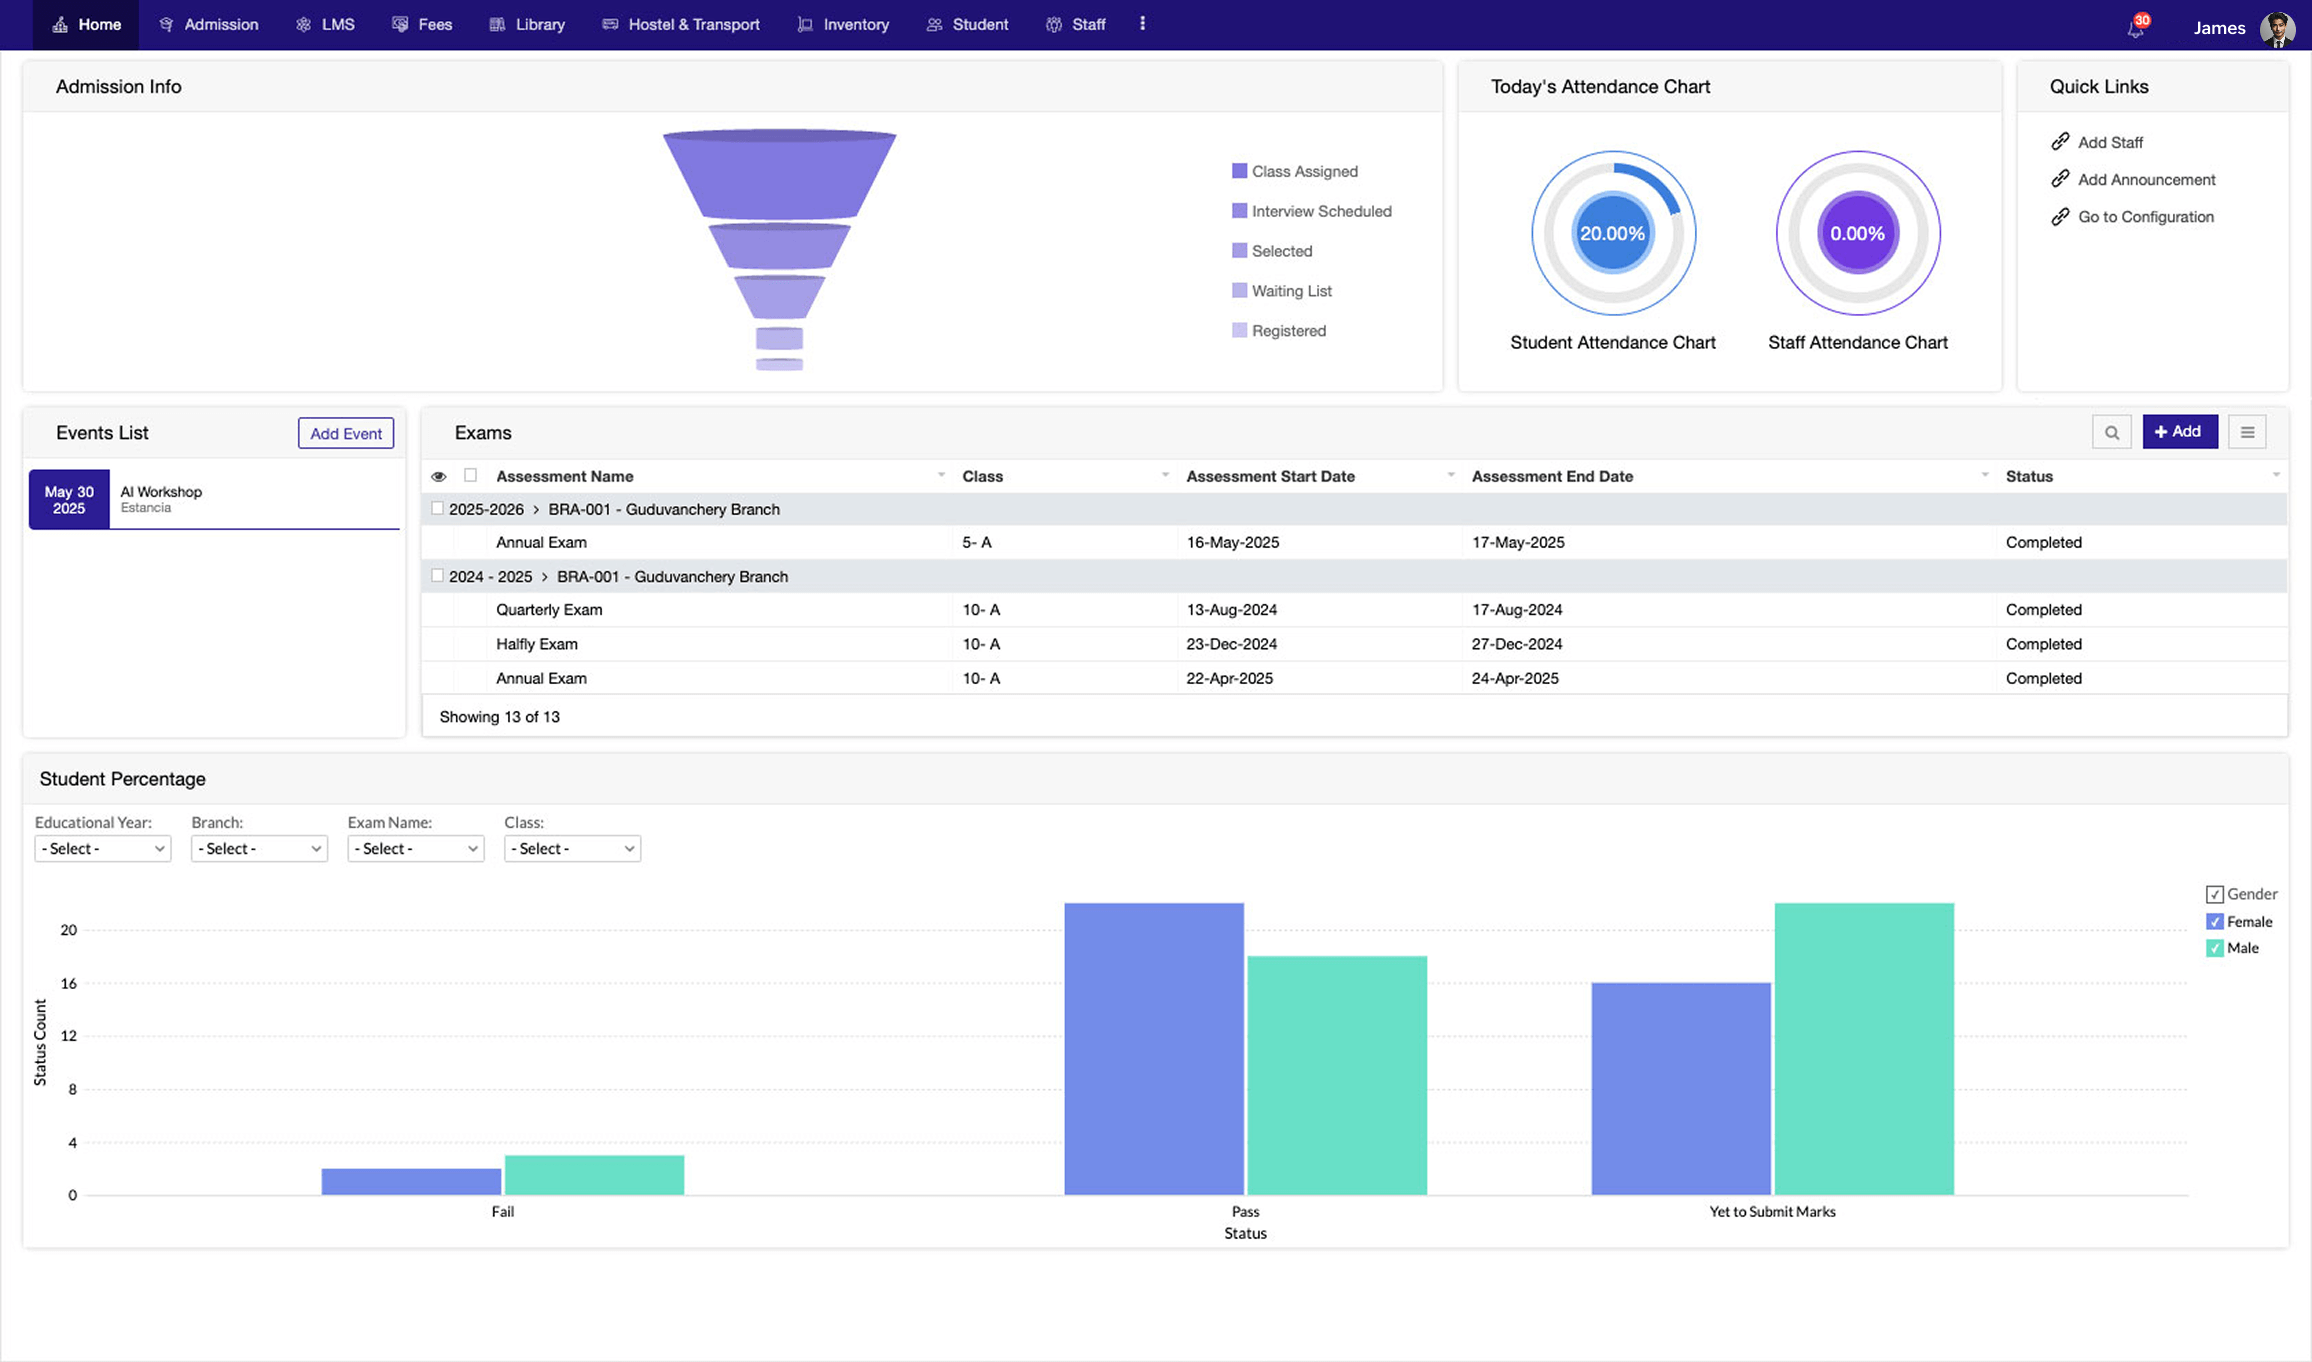The image size is (2312, 1362).
Task: Follow the Go to Configuration link
Action: (x=2145, y=217)
